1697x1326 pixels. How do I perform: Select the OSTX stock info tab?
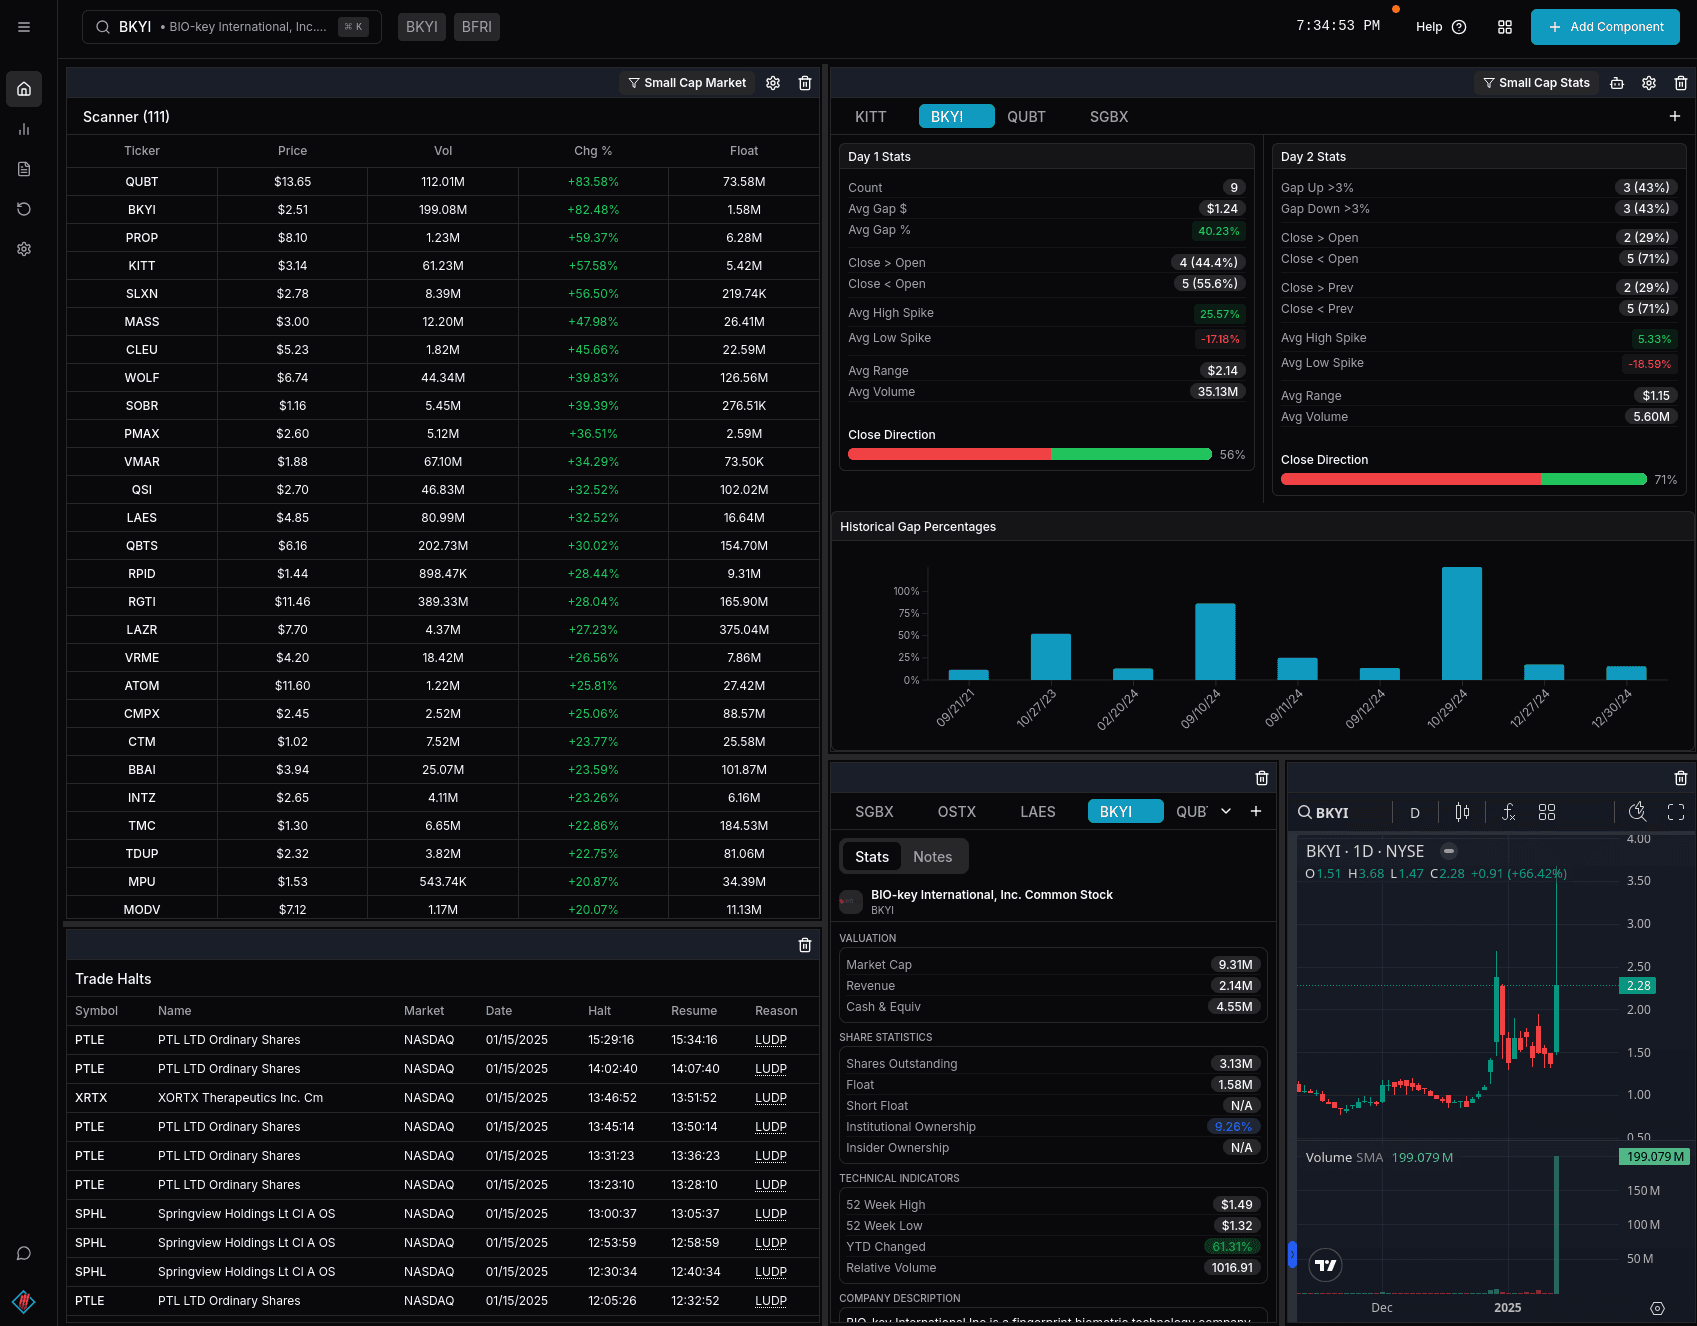[x=956, y=812]
